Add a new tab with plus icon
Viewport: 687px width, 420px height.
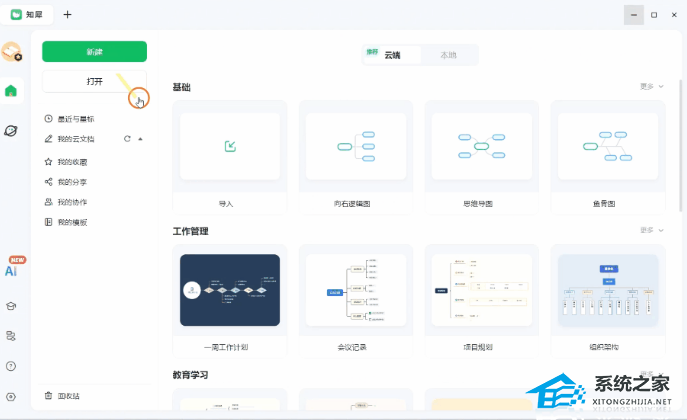tap(67, 15)
